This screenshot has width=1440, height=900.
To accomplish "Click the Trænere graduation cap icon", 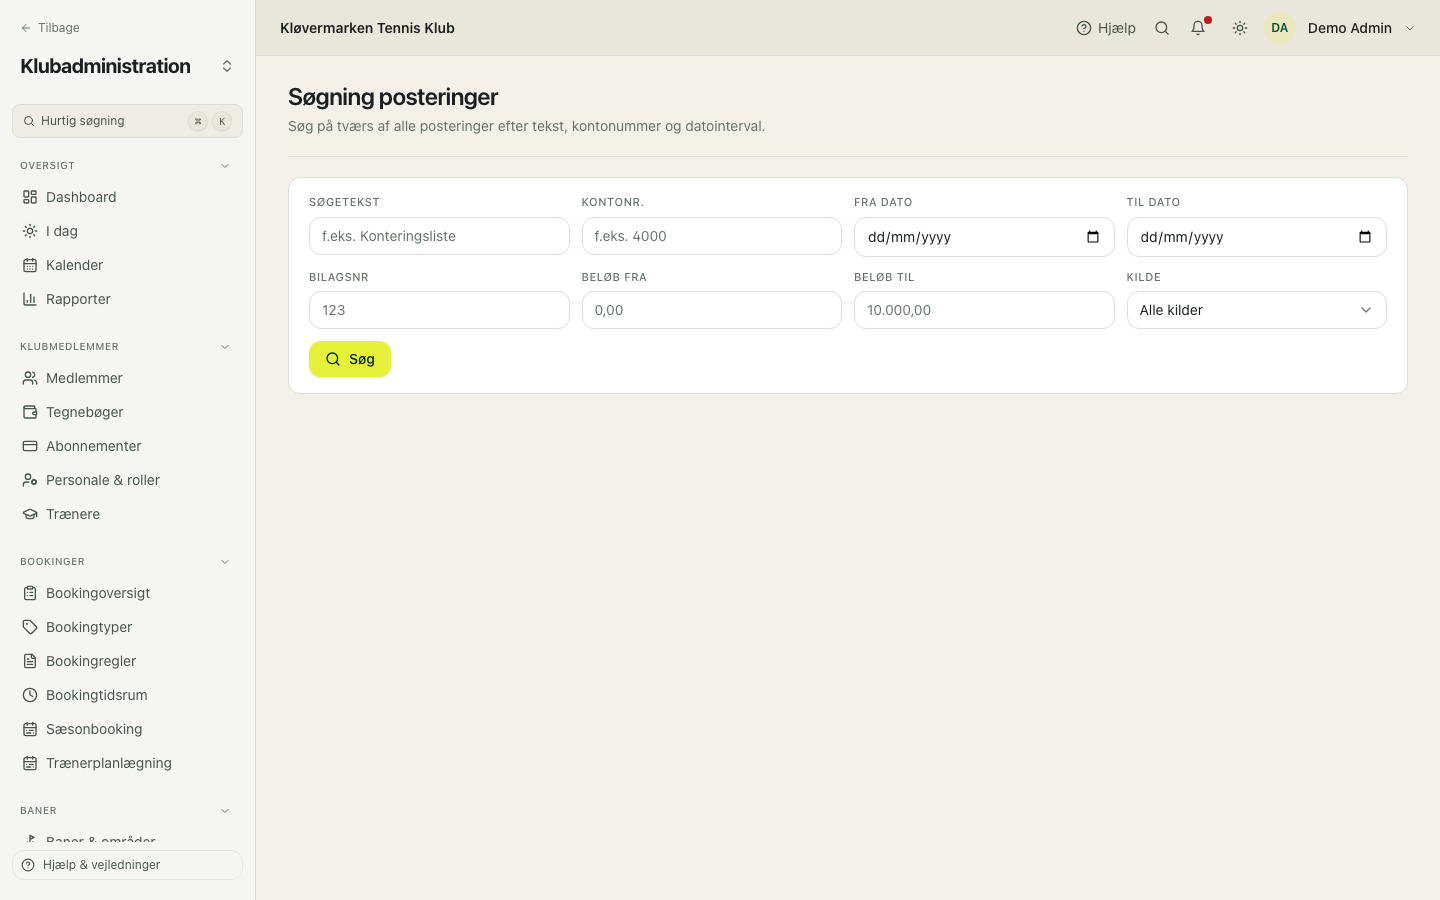I will click(x=30, y=514).
